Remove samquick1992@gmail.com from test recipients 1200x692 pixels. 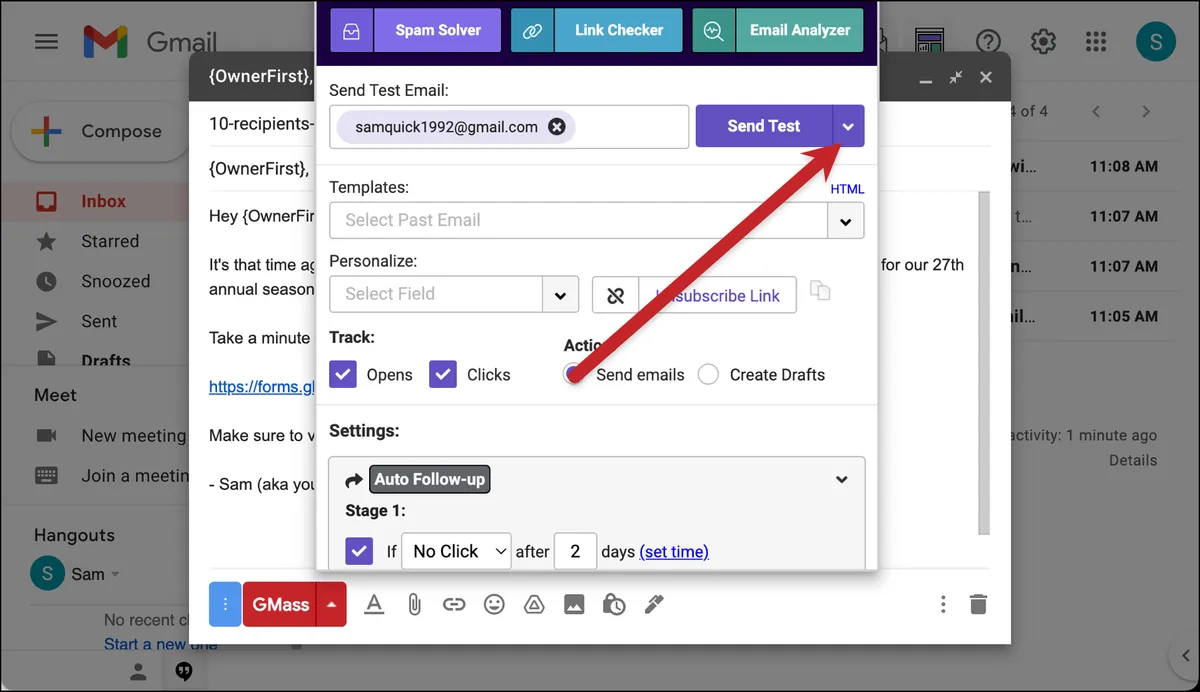pyautogui.click(x=557, y=127)
